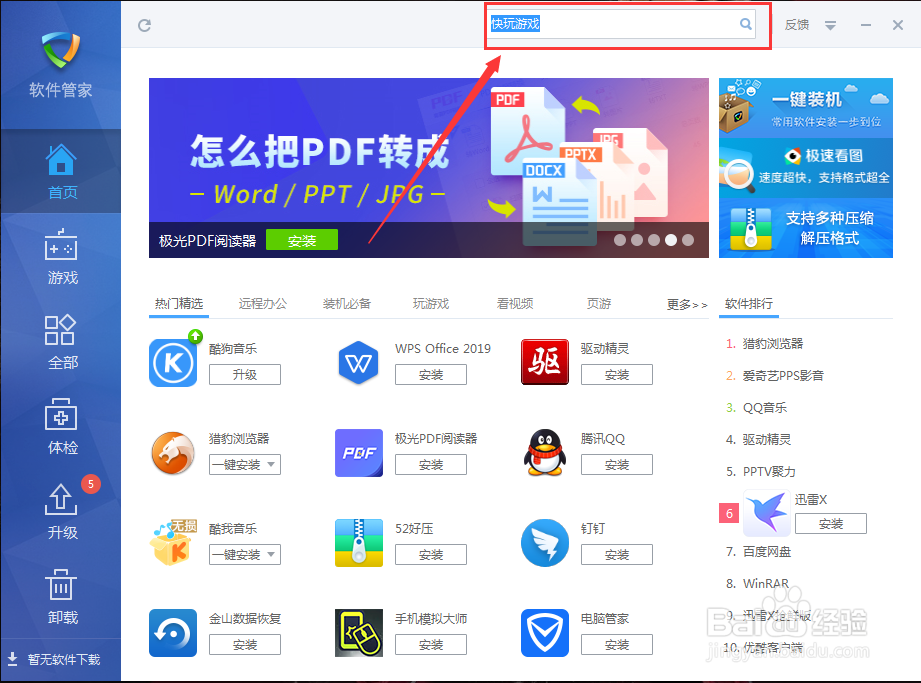Viewport: 921px width, 683px height.
Task: Open the 升级 upgrade section
Action: pyautogui.click(x=61, y=512)
